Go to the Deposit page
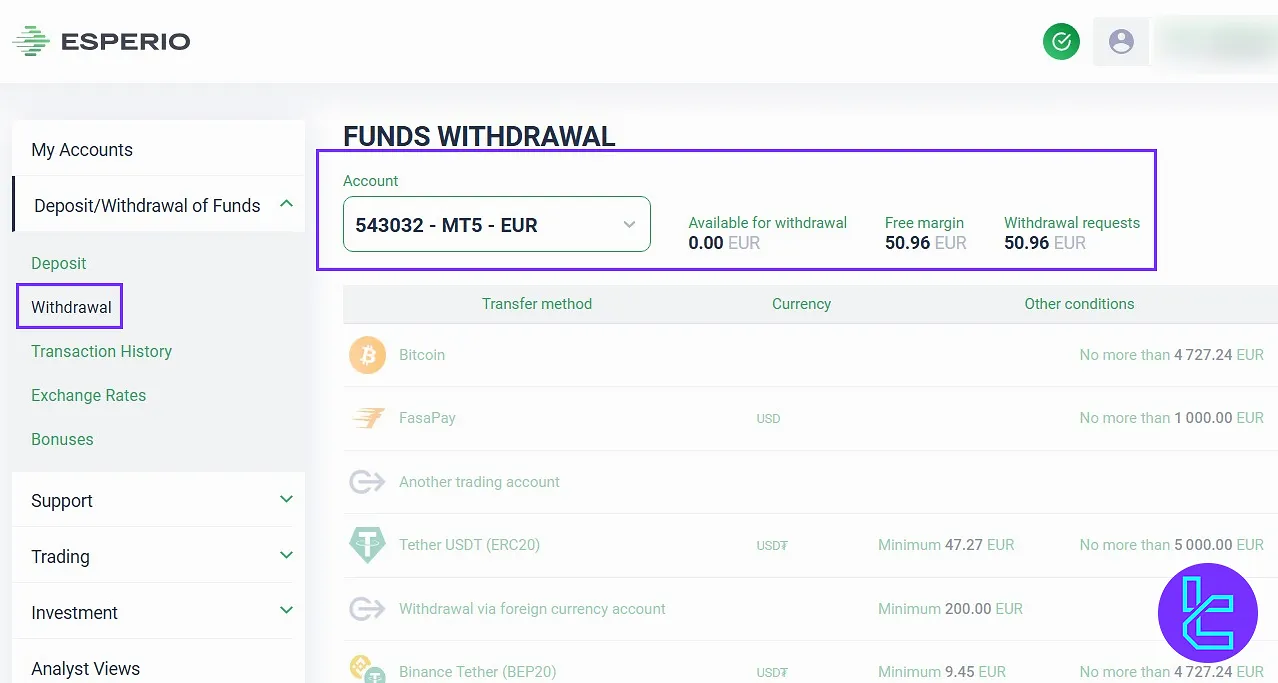Image resolution: width=1278 pixels, height=683 pixels. pyautogui.click(x=59, y=263)
